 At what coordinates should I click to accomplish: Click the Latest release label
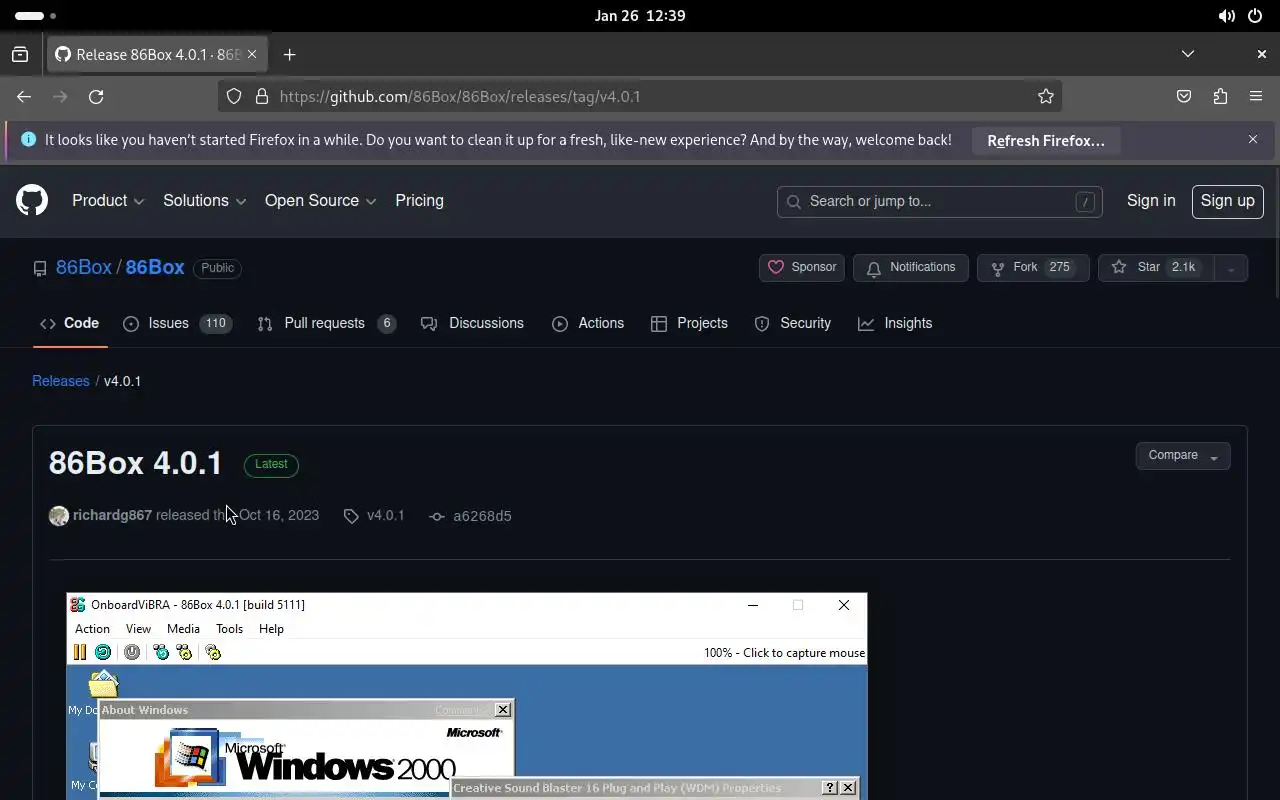271,464
